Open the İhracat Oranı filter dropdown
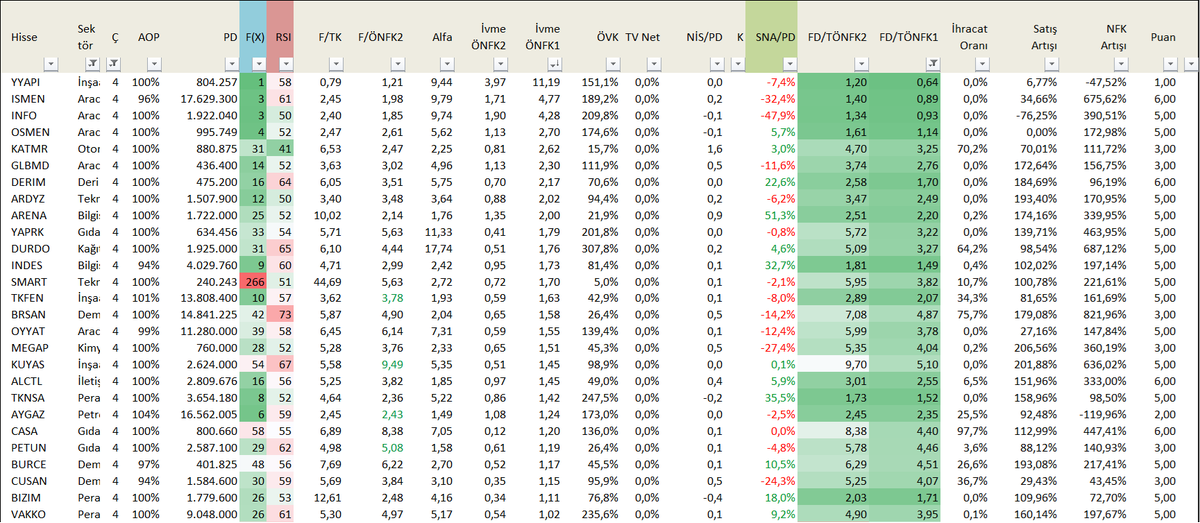 tap(983, 63)
